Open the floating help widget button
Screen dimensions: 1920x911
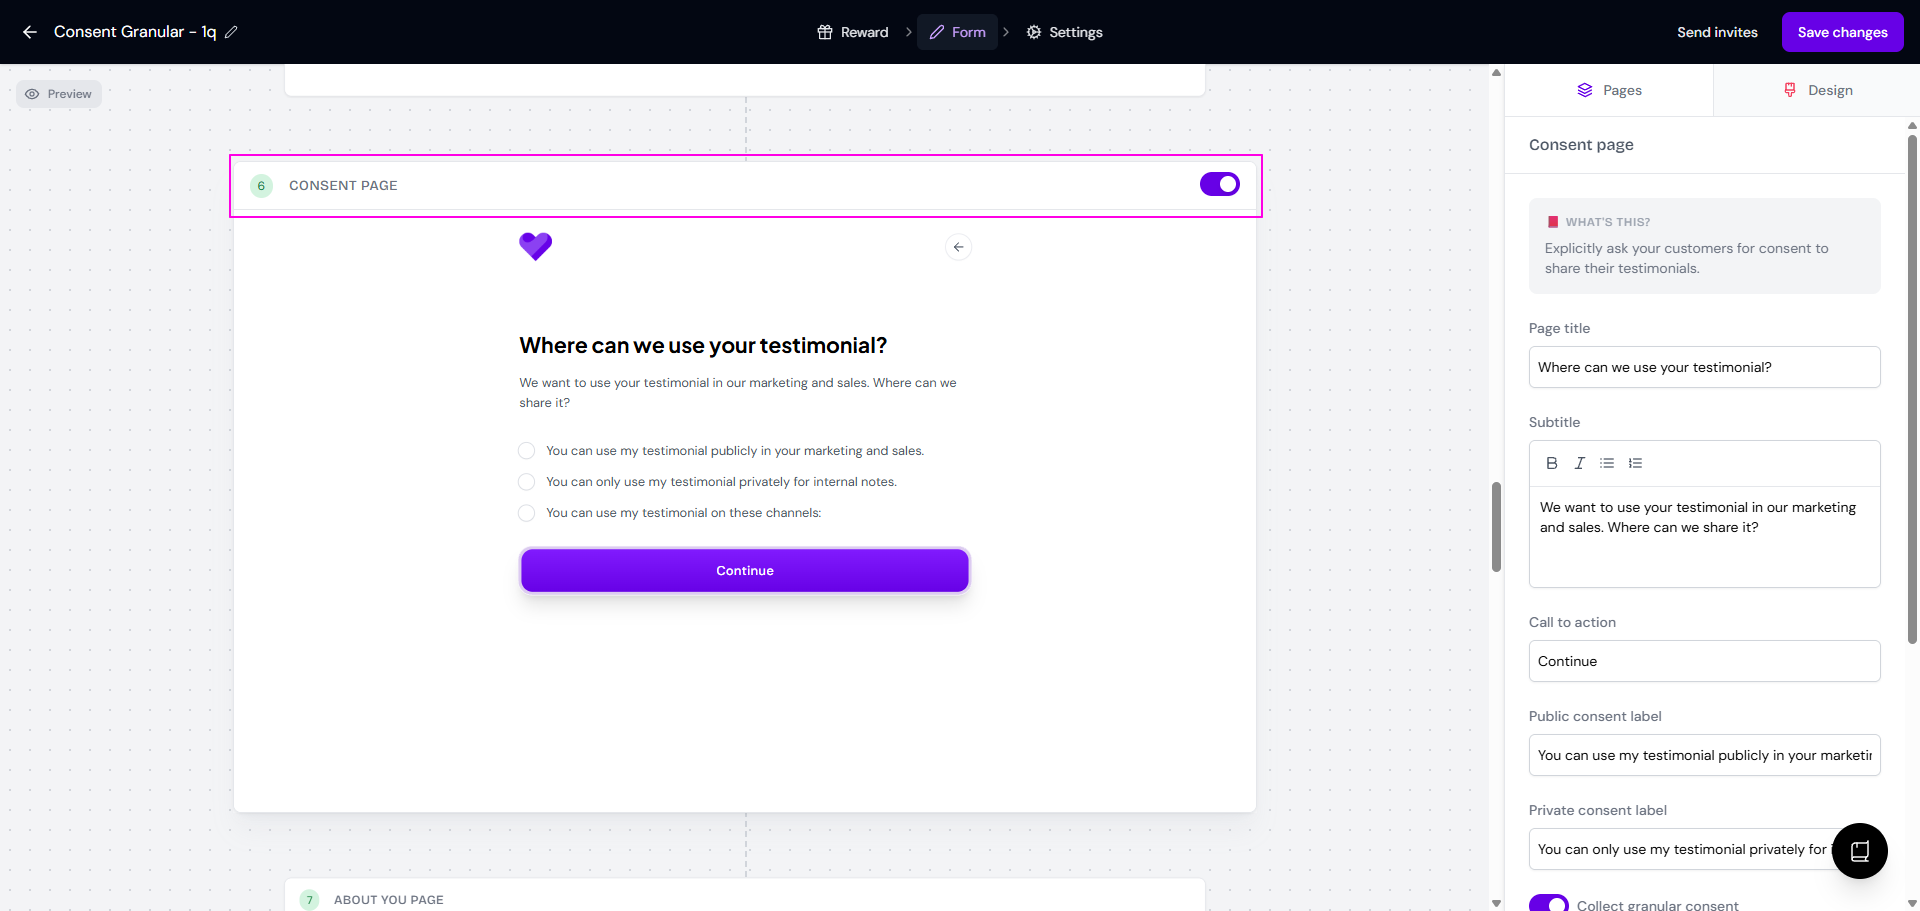(x=1859, y=851)
